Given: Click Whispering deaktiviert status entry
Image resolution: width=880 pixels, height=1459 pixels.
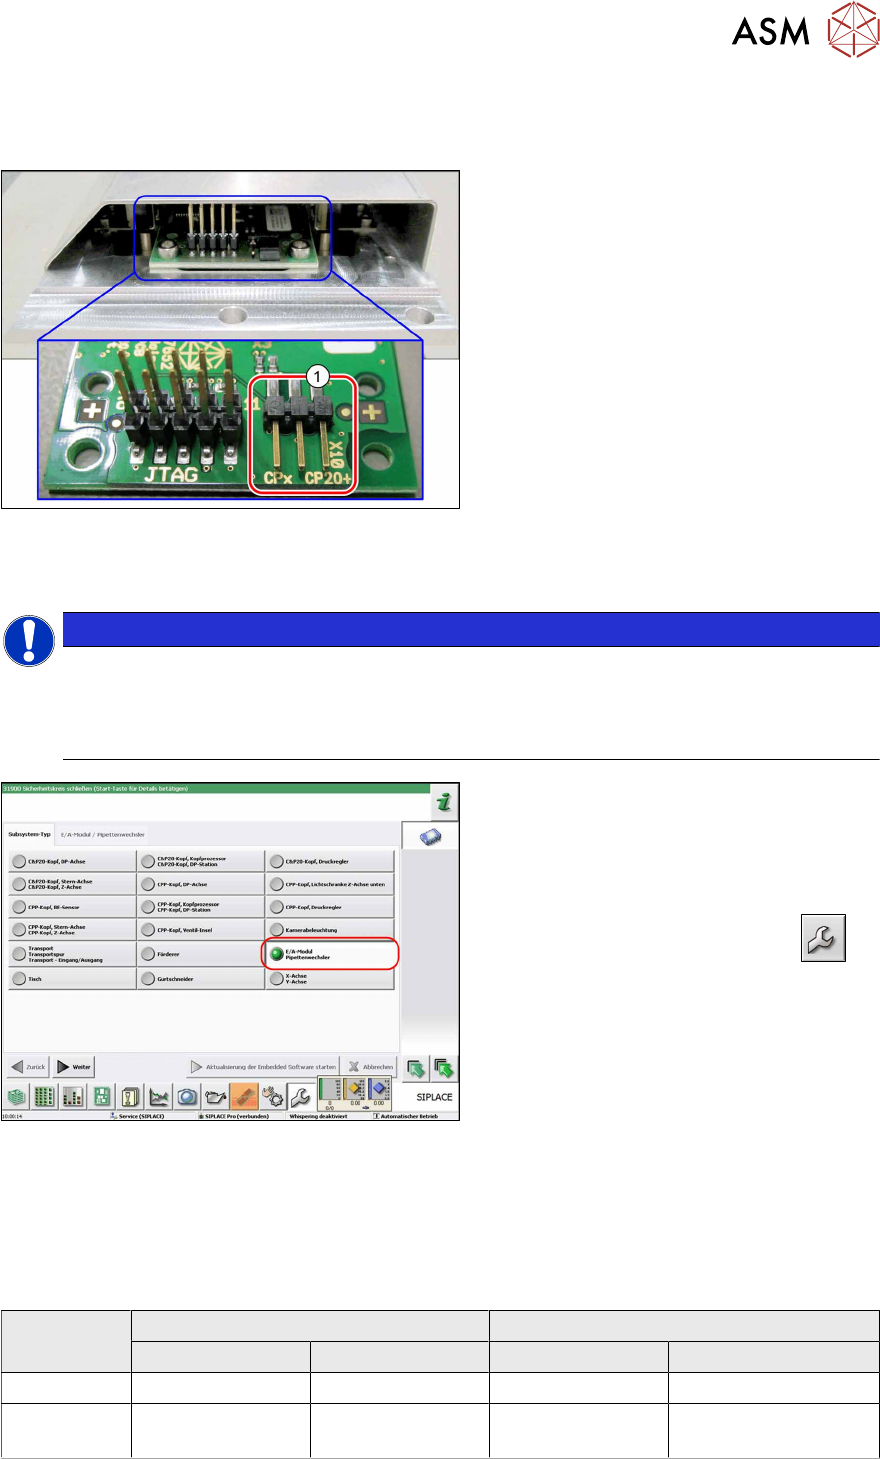Looking at the screenshot, I should 318,1116.
